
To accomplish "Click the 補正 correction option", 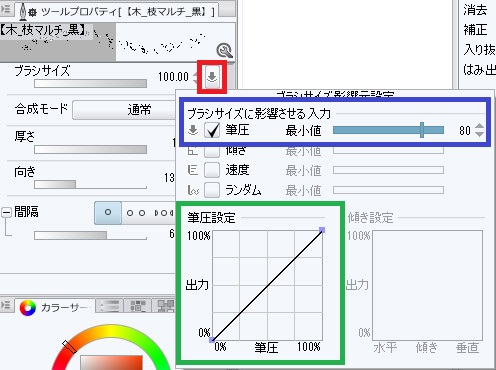I will [475, 30].
